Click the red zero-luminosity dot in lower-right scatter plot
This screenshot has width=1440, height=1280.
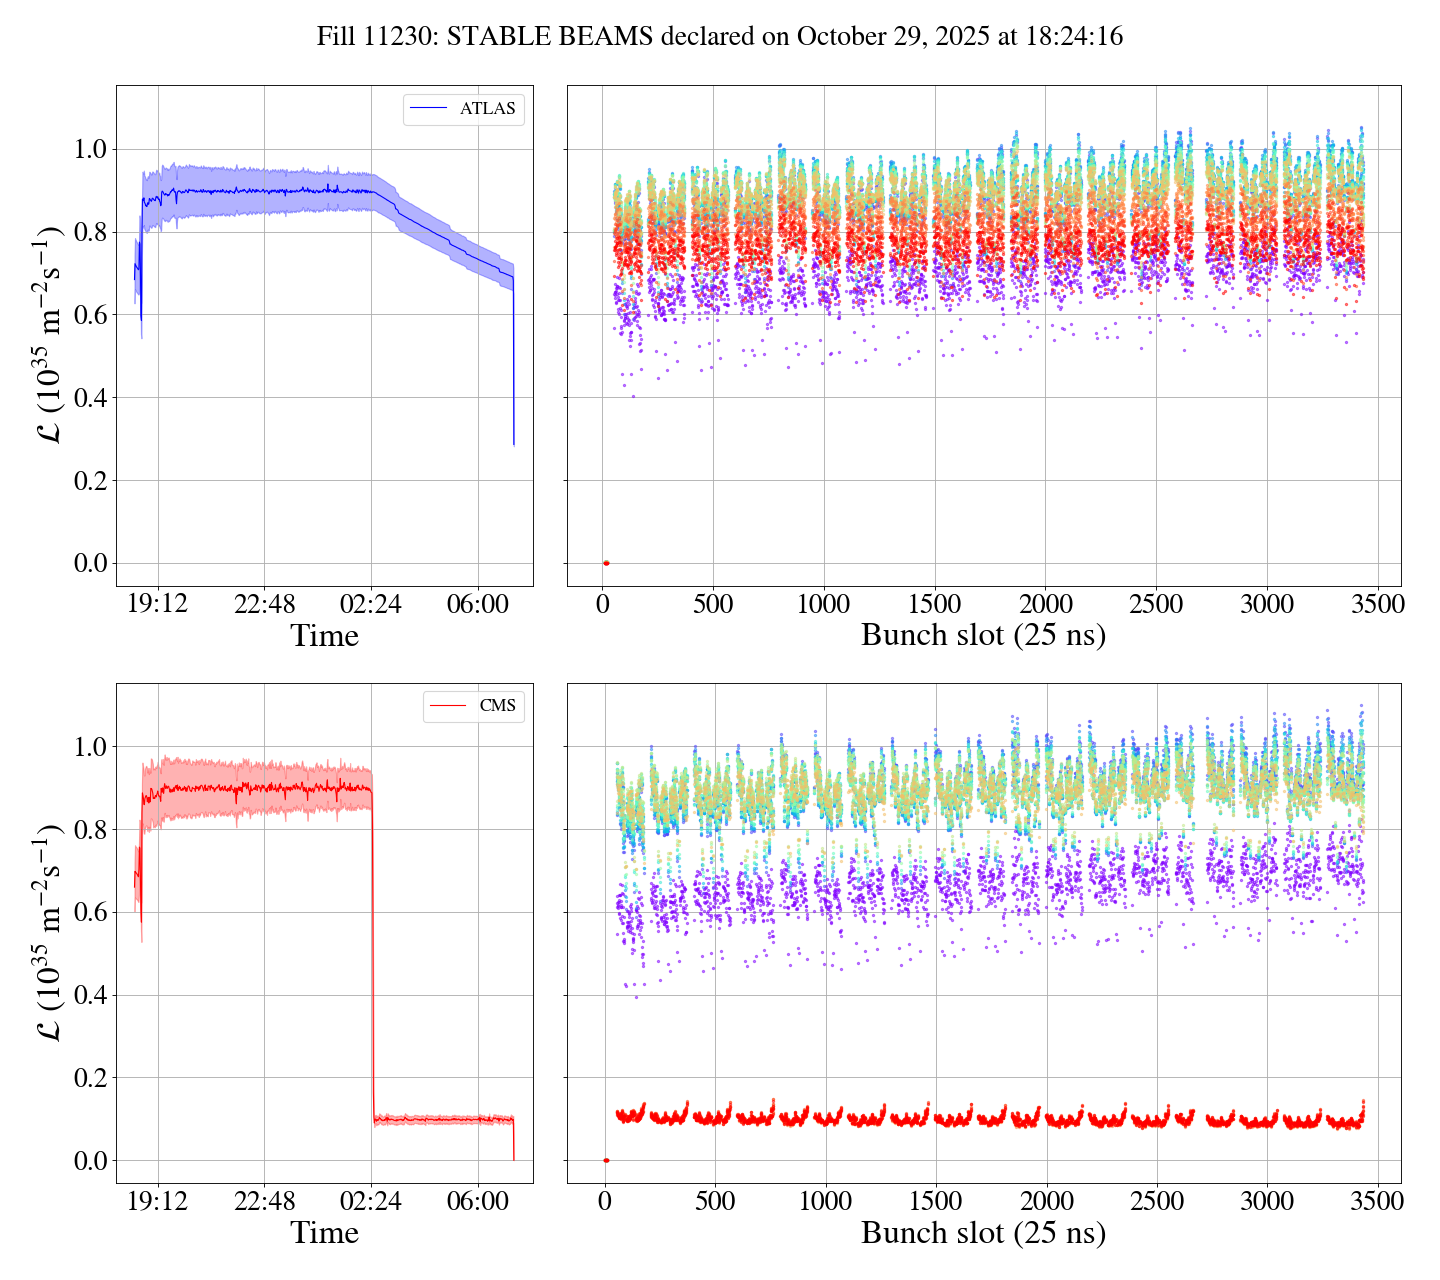click(606, 1160)
